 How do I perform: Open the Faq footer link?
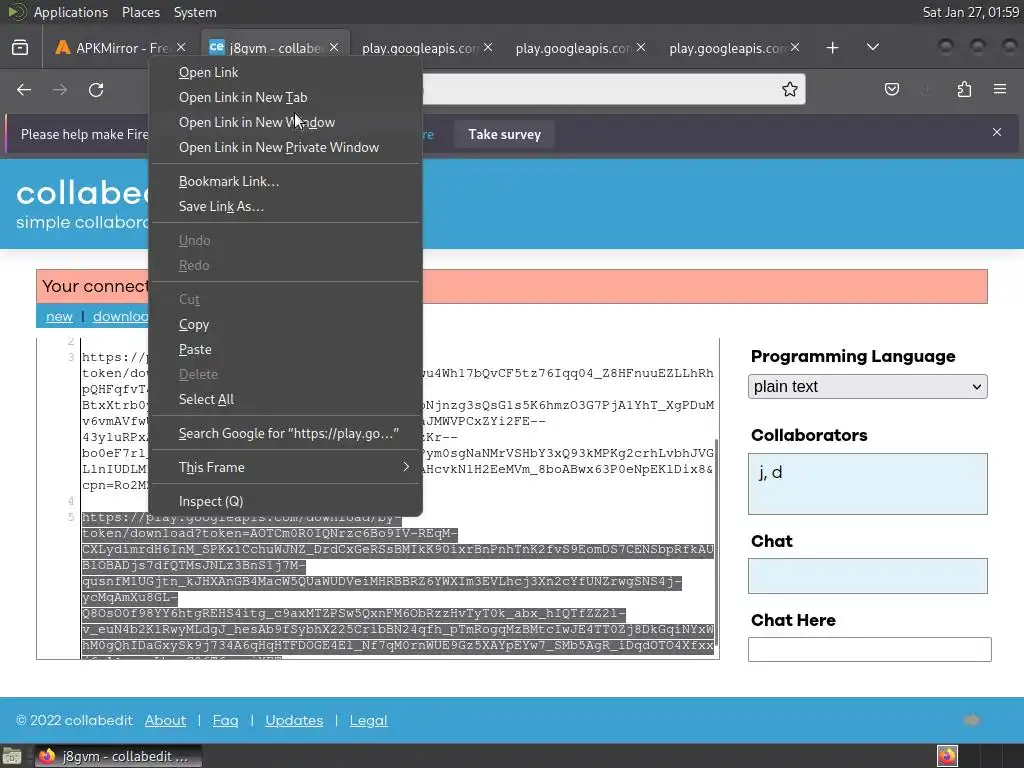(225, 720)
